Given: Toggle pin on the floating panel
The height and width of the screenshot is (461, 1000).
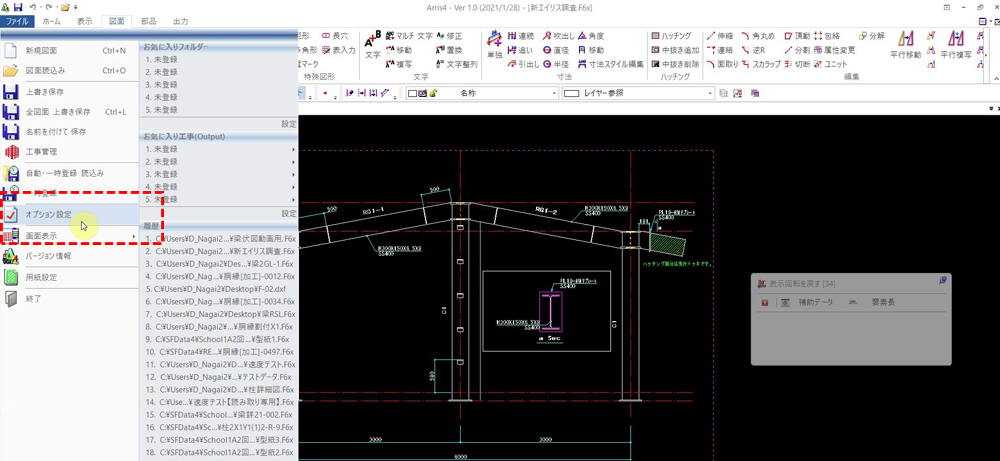Looking at the screenshot, I should pos(943,282).
